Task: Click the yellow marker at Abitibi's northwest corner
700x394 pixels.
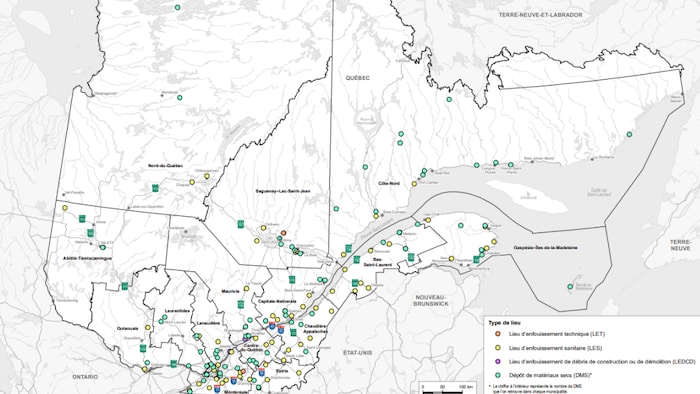Action: (65, 207)
